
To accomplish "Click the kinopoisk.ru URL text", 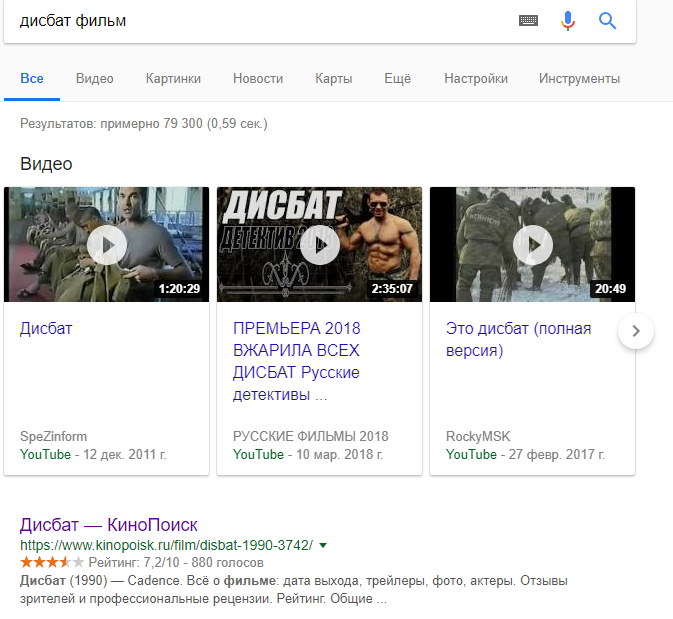I will pyautogui.click(x=167, y=545).
